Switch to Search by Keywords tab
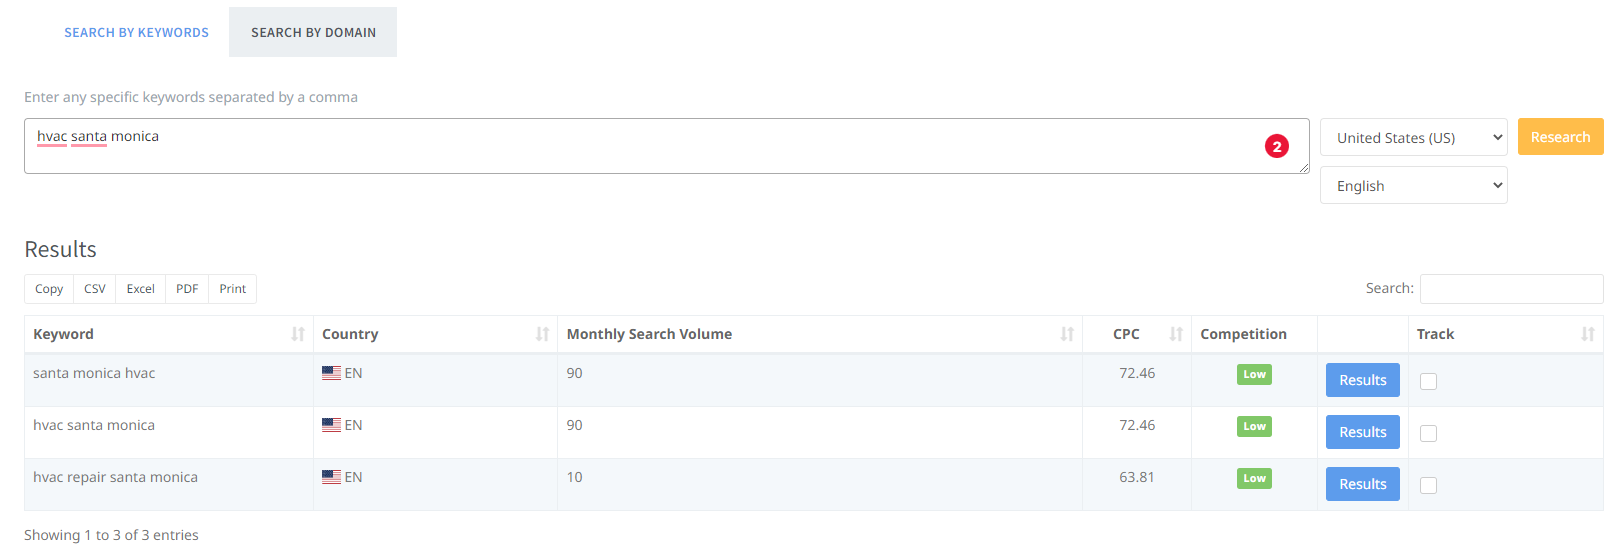 137,32
